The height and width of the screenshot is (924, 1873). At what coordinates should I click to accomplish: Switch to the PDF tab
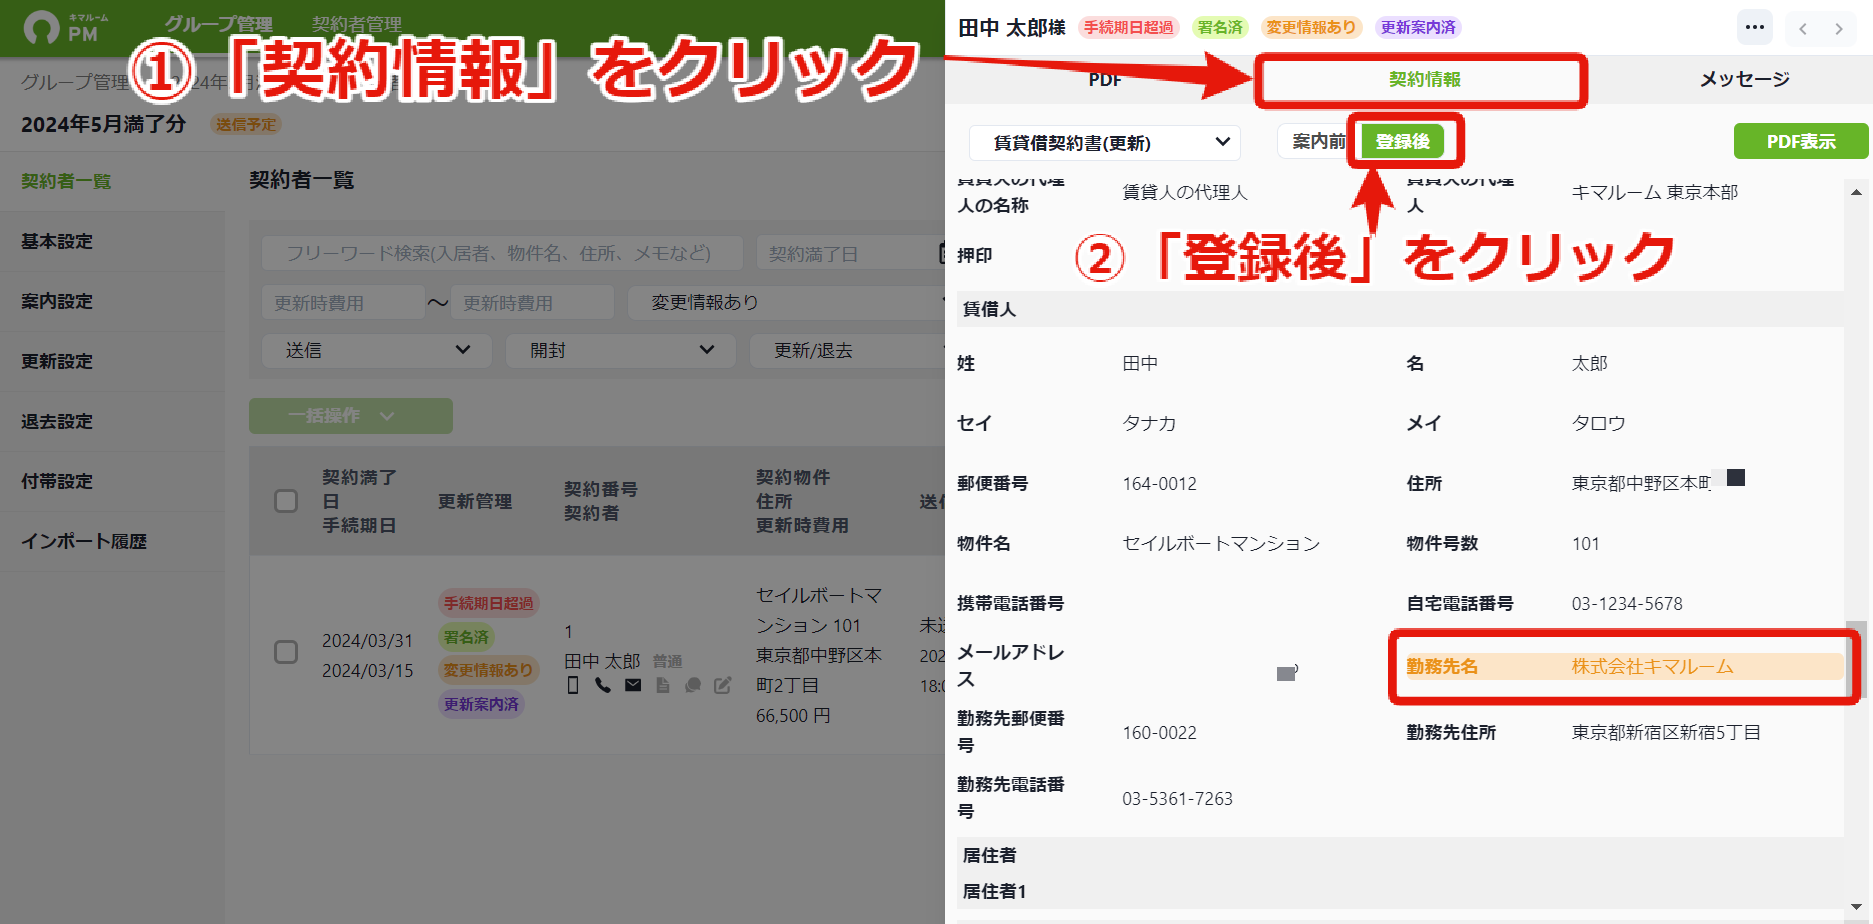[1105, 79]
